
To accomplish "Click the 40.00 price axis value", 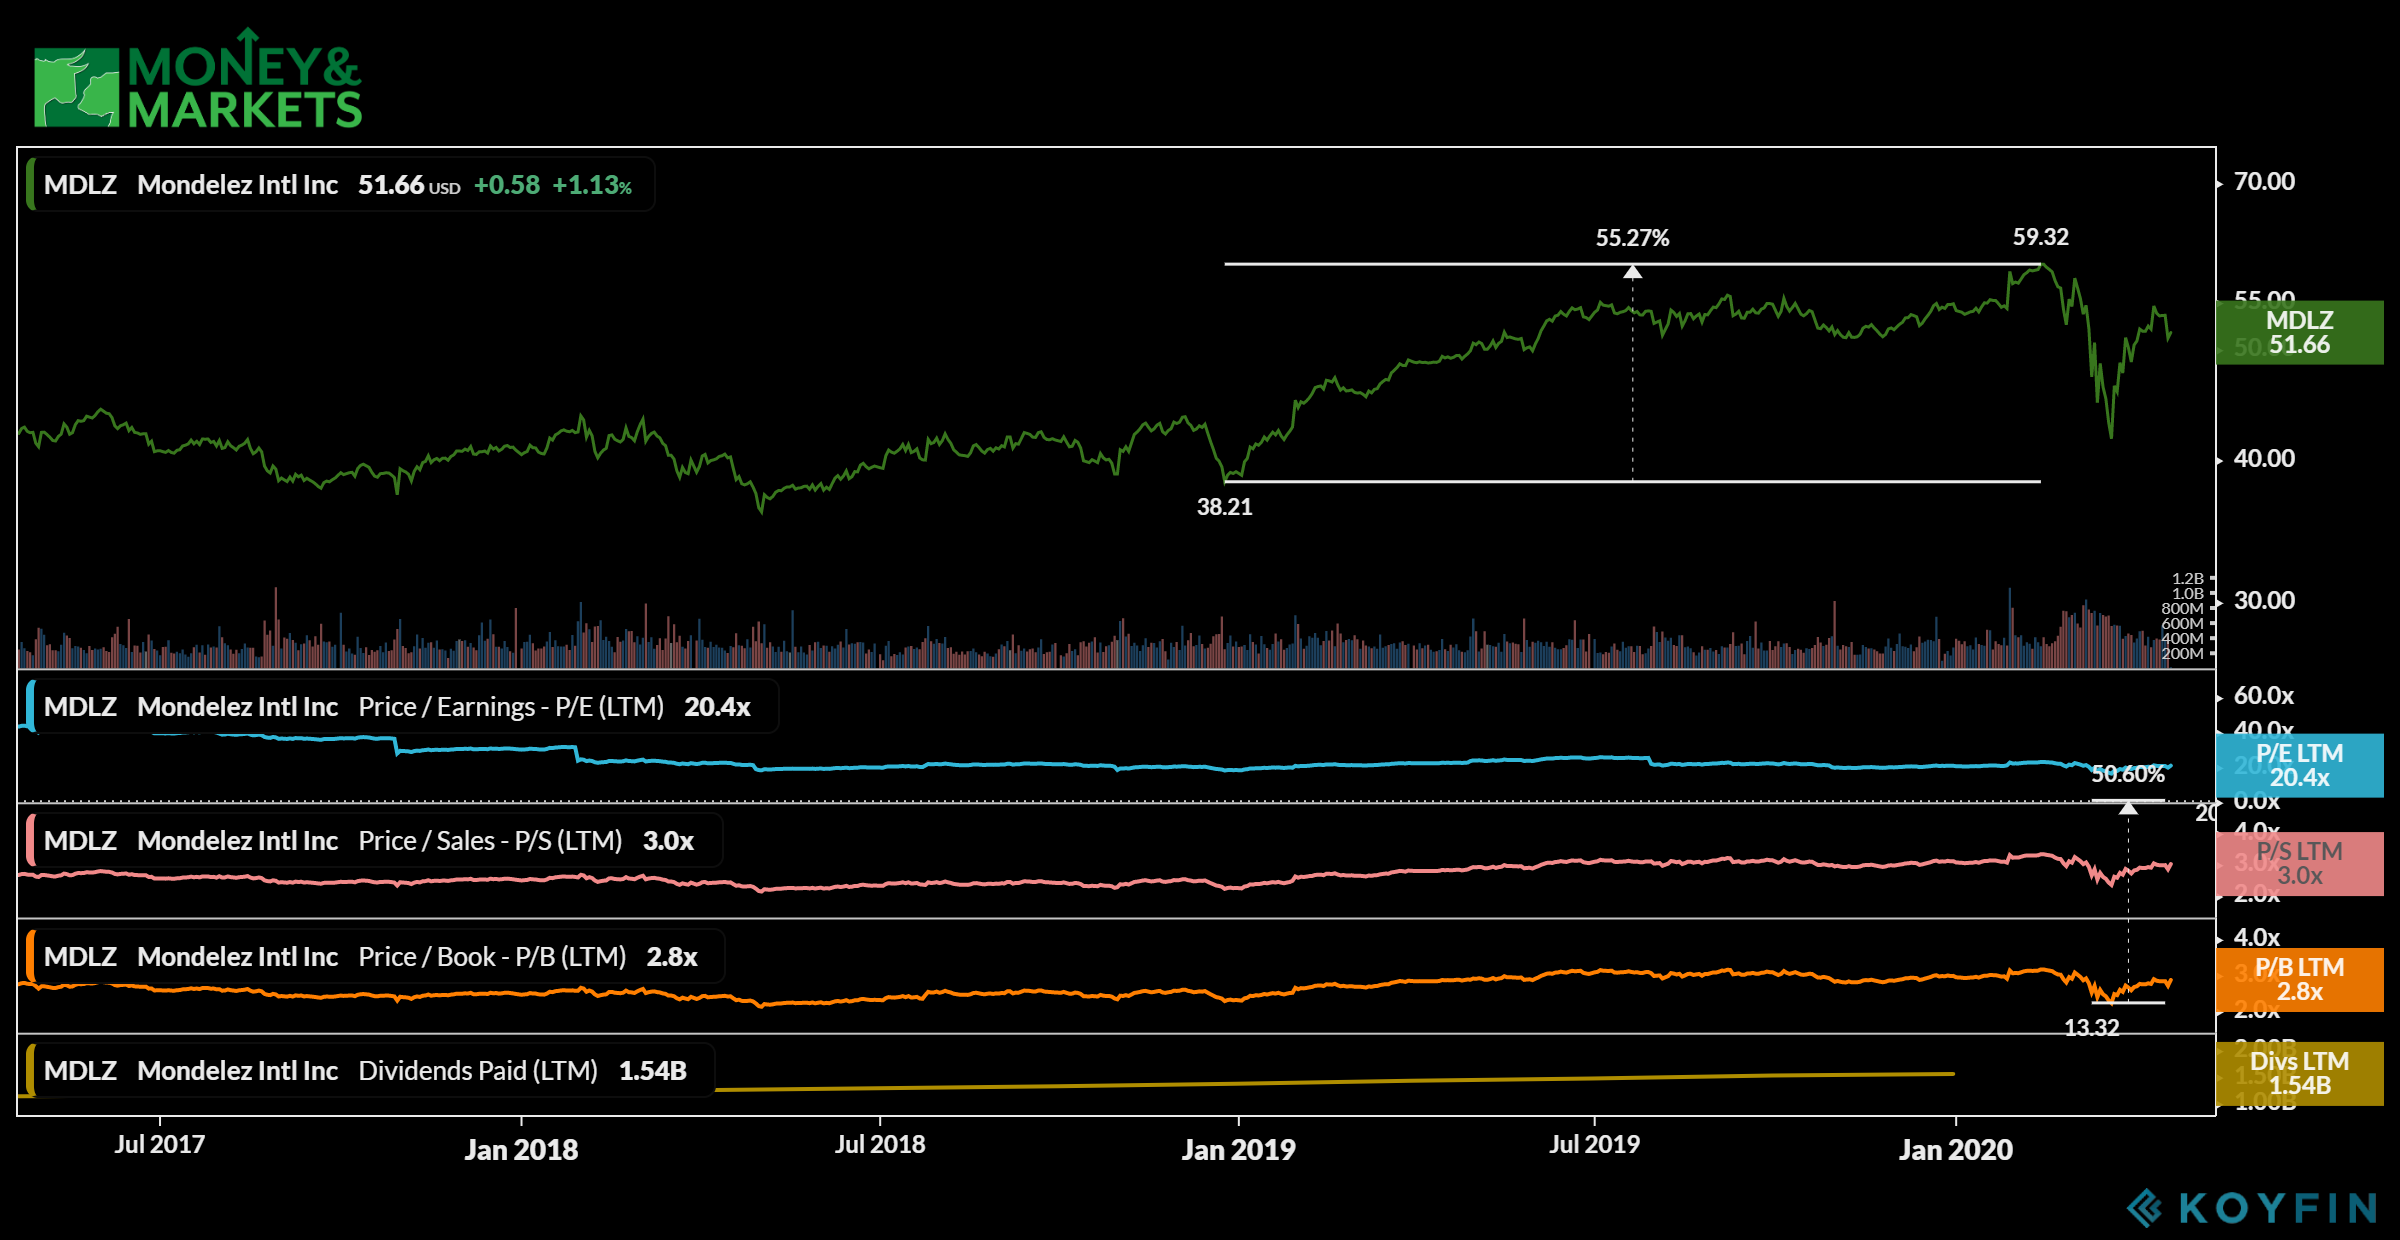I will coord(2265,458).
